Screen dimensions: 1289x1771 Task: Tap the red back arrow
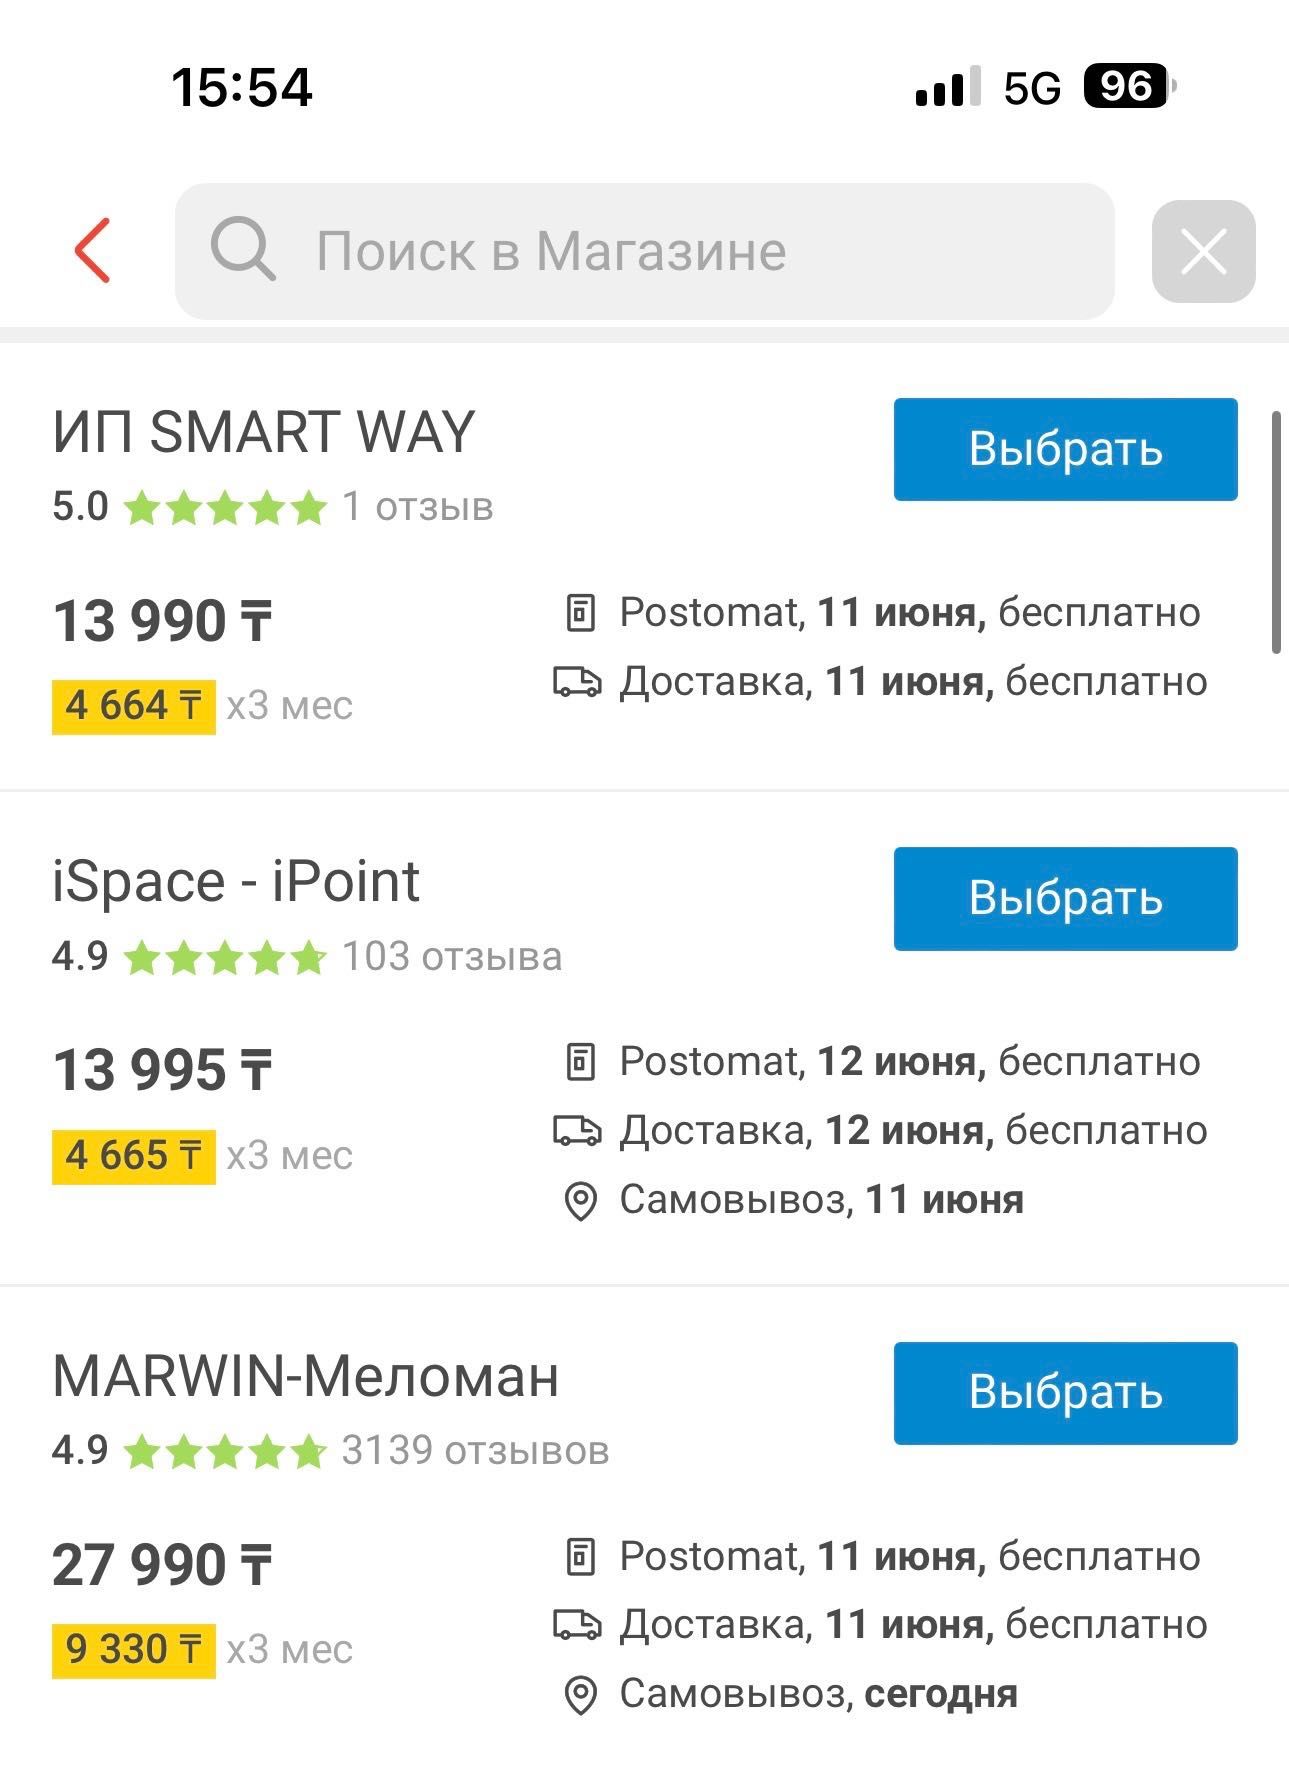click(92, 250)
